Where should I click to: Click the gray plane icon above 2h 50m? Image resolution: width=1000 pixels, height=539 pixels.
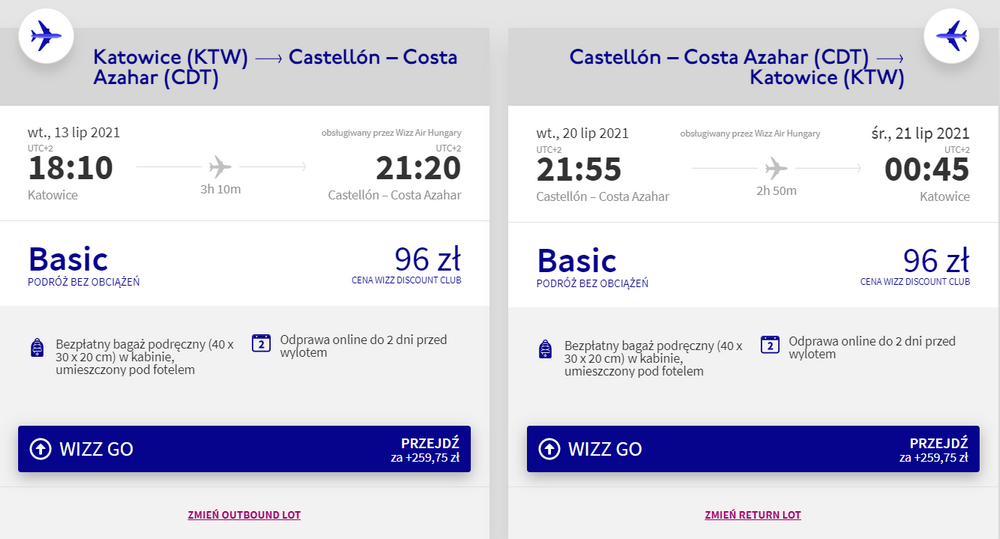point(775,166)
